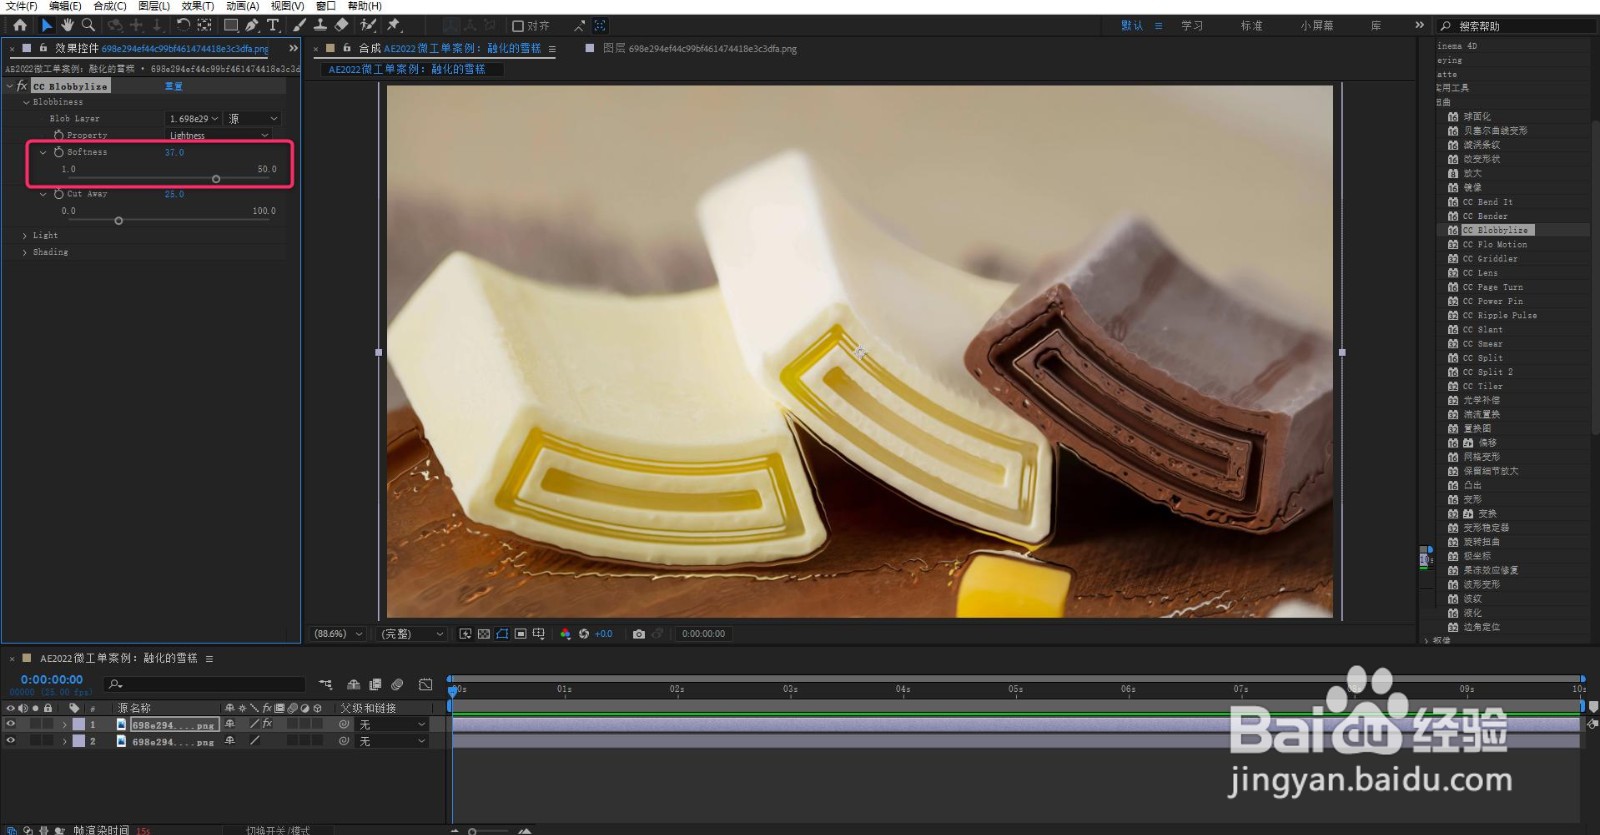Select the Clone Stamp tool
Screen dimensions: 1600x835
tap(320, 25)
